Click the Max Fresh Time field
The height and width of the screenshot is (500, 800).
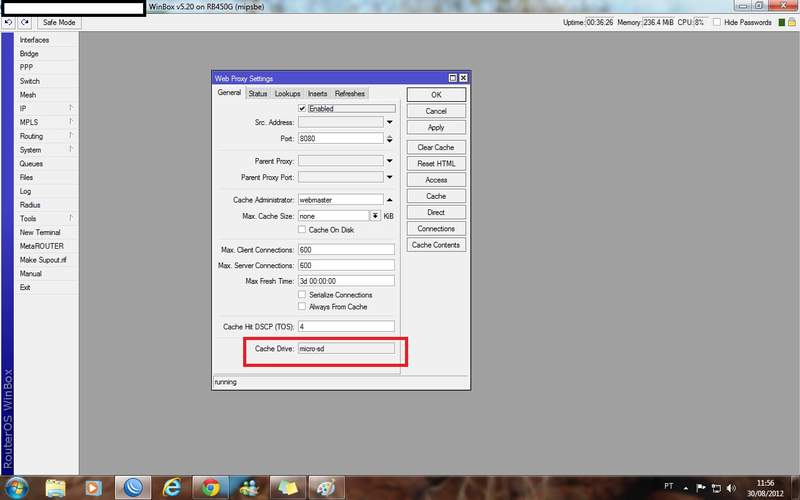pos(346,281)
